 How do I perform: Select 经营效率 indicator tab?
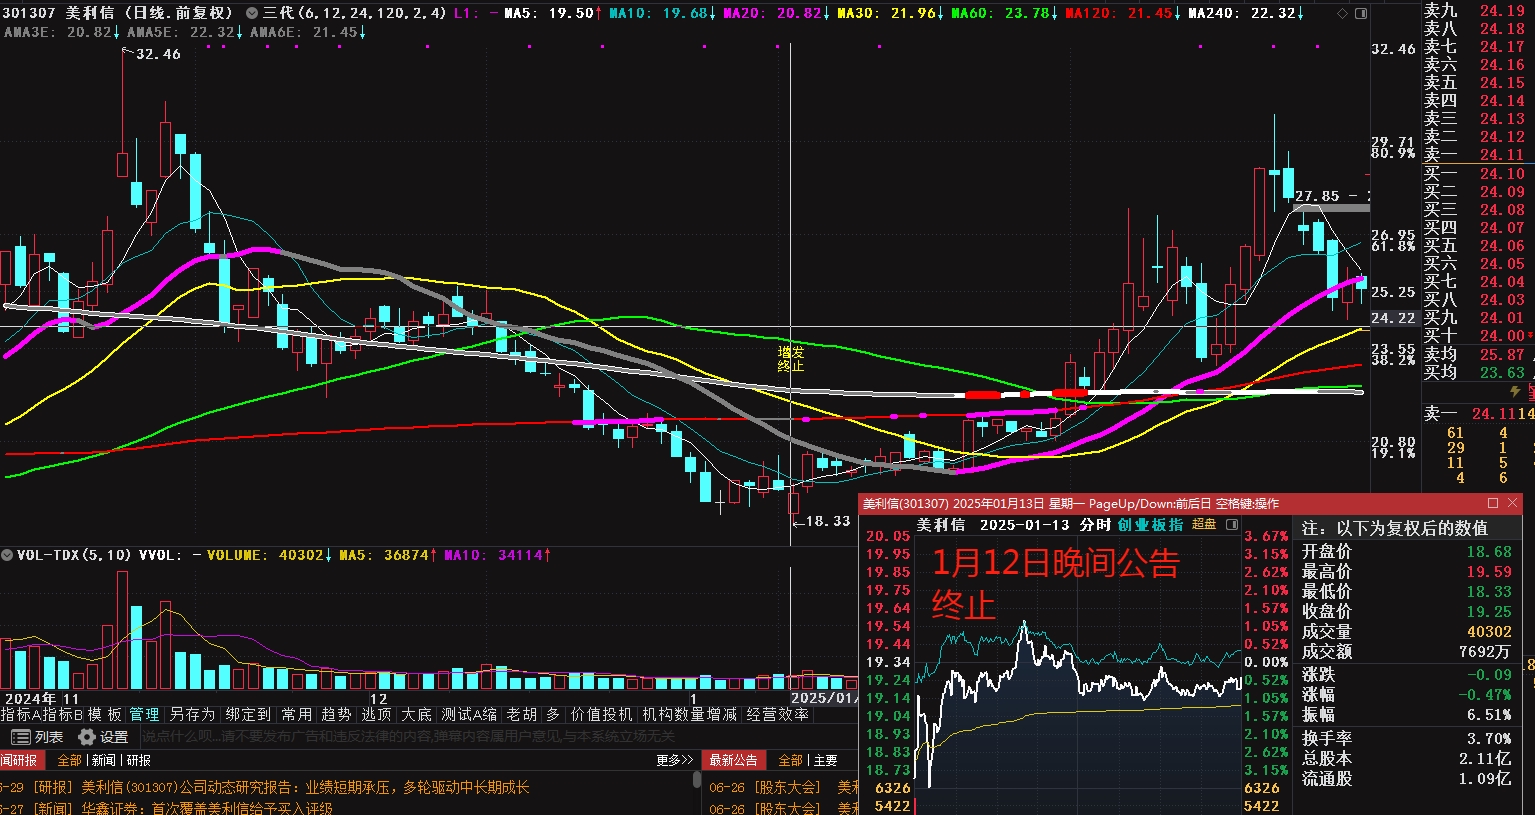pos(778,714)
